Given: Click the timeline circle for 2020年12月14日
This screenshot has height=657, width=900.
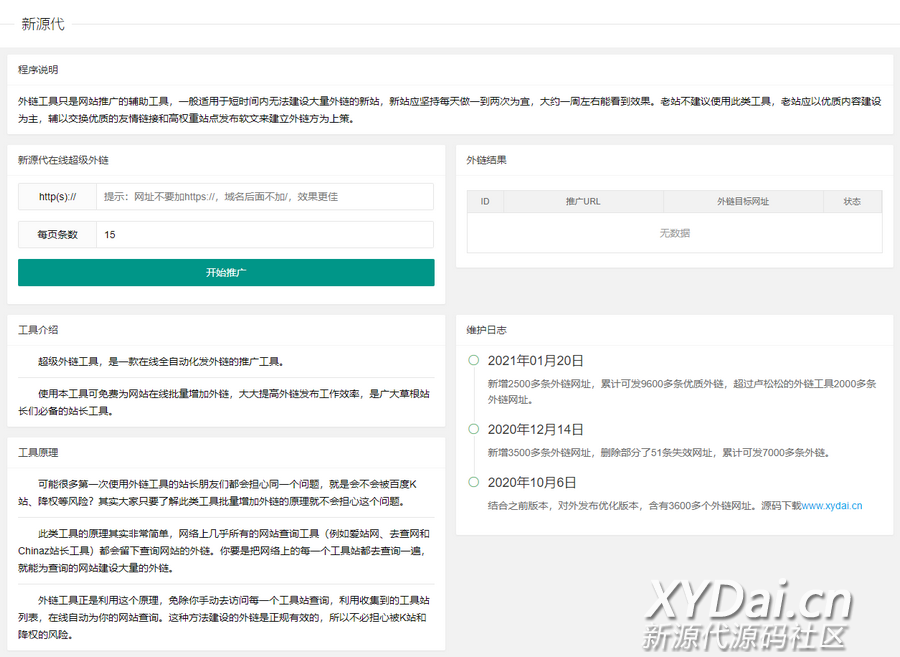Looking at the screenshot, I should point(473,429).
